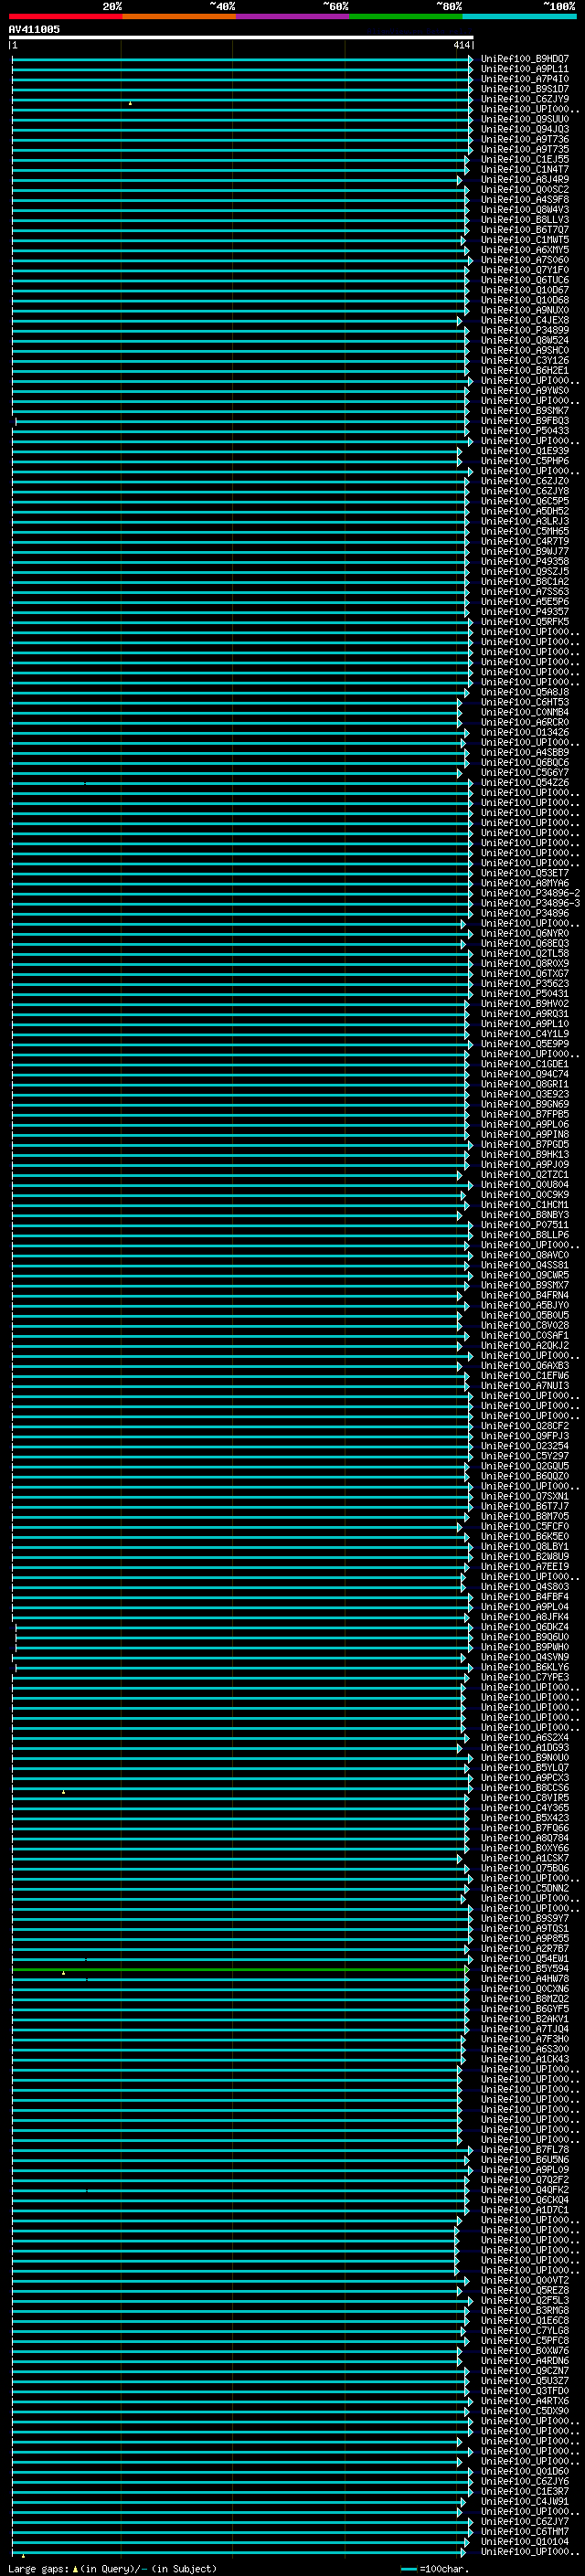The height and width of the screenshot is (2576, 585).
Task: Open hit UniRef100_B9HDQ7
Action: (x=525, y=60)
